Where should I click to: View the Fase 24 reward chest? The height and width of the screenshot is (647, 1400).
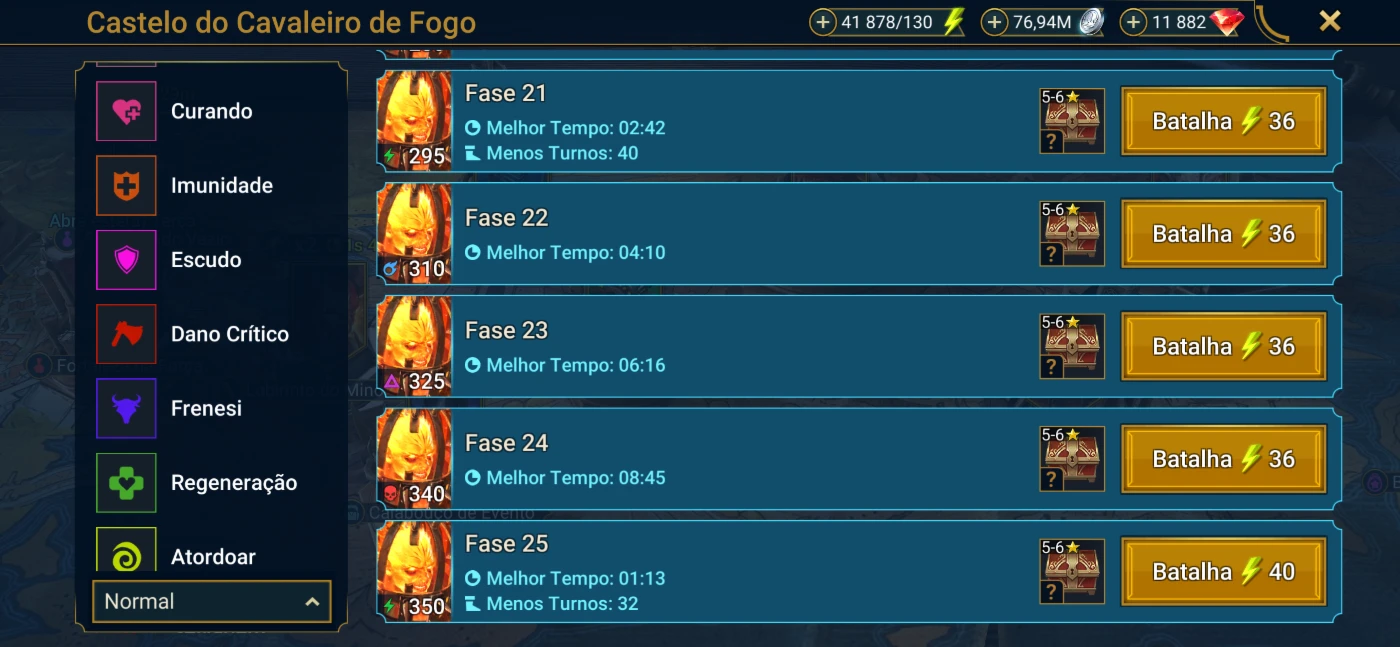(x=1072, y=459)
